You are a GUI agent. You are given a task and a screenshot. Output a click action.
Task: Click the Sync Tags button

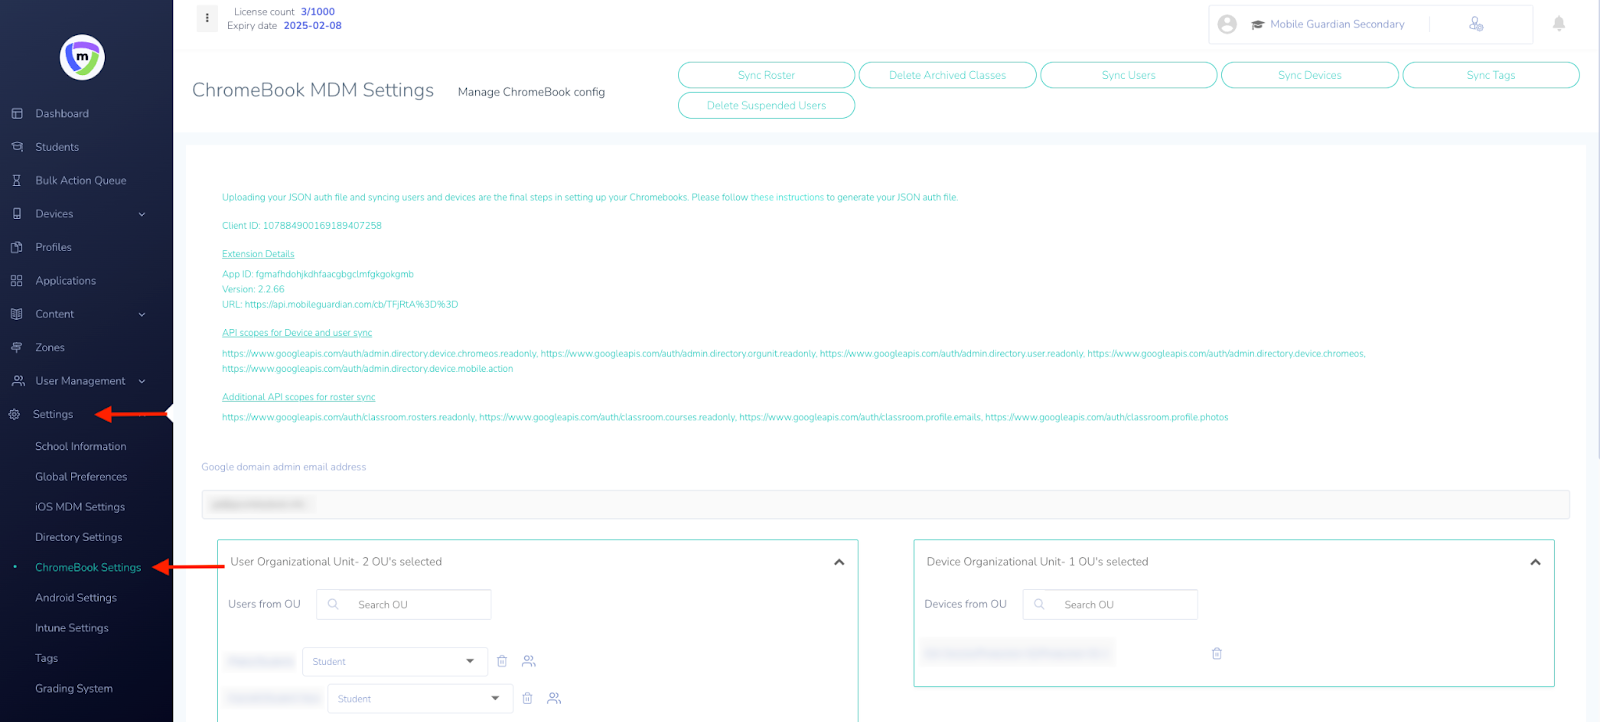tap(1491, 75)
